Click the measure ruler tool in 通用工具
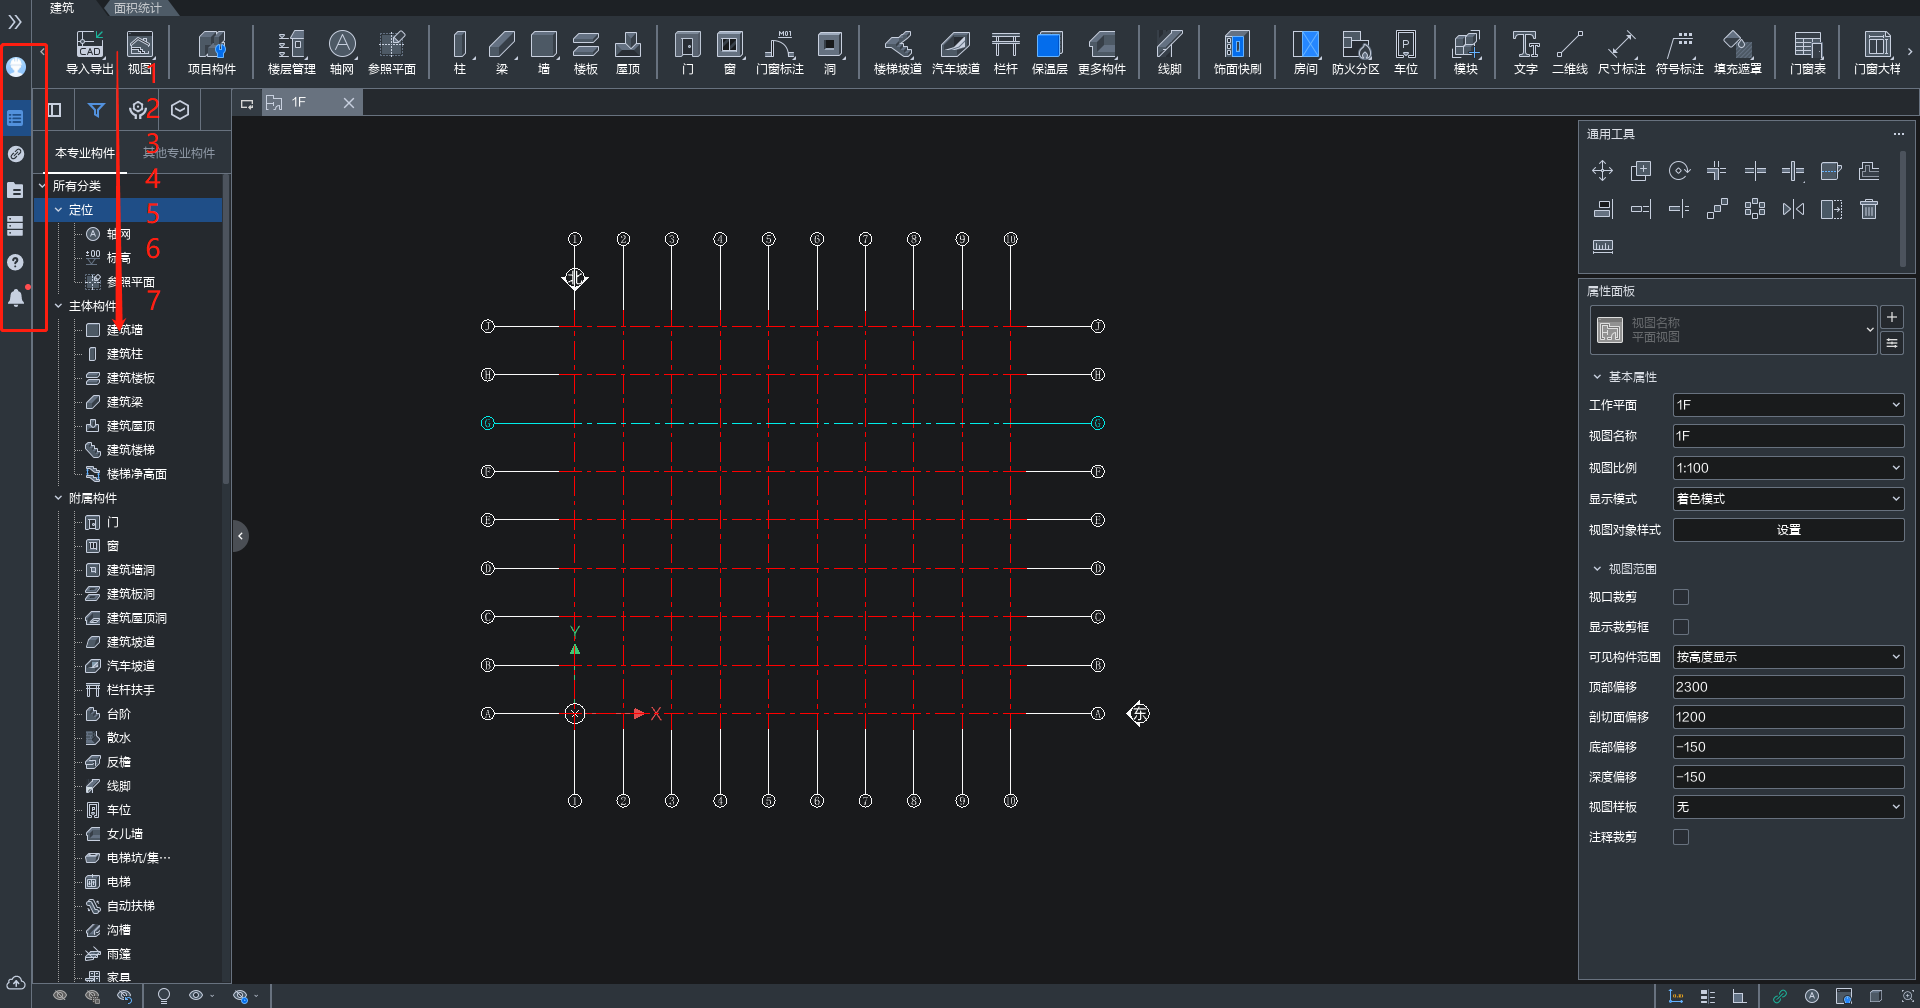This screenshot has height=1008, width=1920. (x=1603, y=247)
